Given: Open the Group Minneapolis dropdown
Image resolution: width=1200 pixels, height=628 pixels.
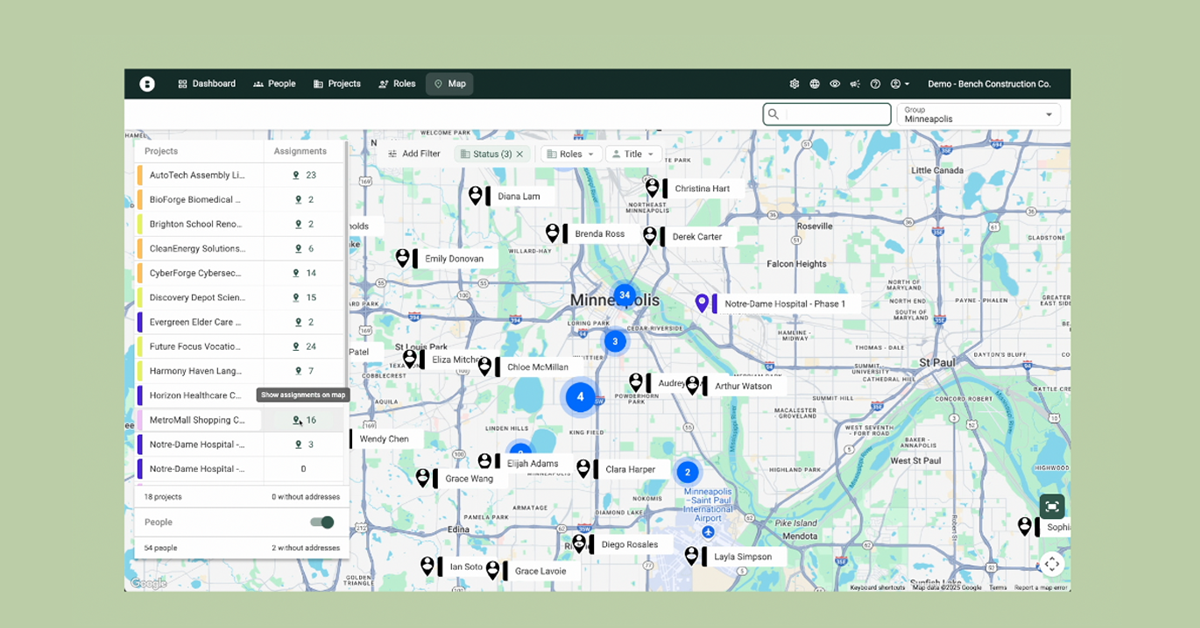Looking at the screenshot, I should tap(978, 114).
